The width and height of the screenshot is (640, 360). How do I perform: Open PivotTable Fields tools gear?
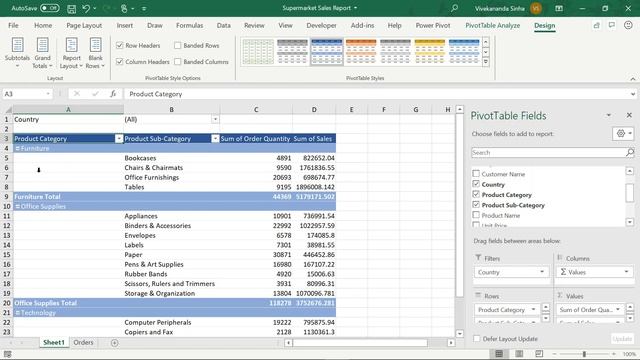pyautogui.click(x=623, y=133)
